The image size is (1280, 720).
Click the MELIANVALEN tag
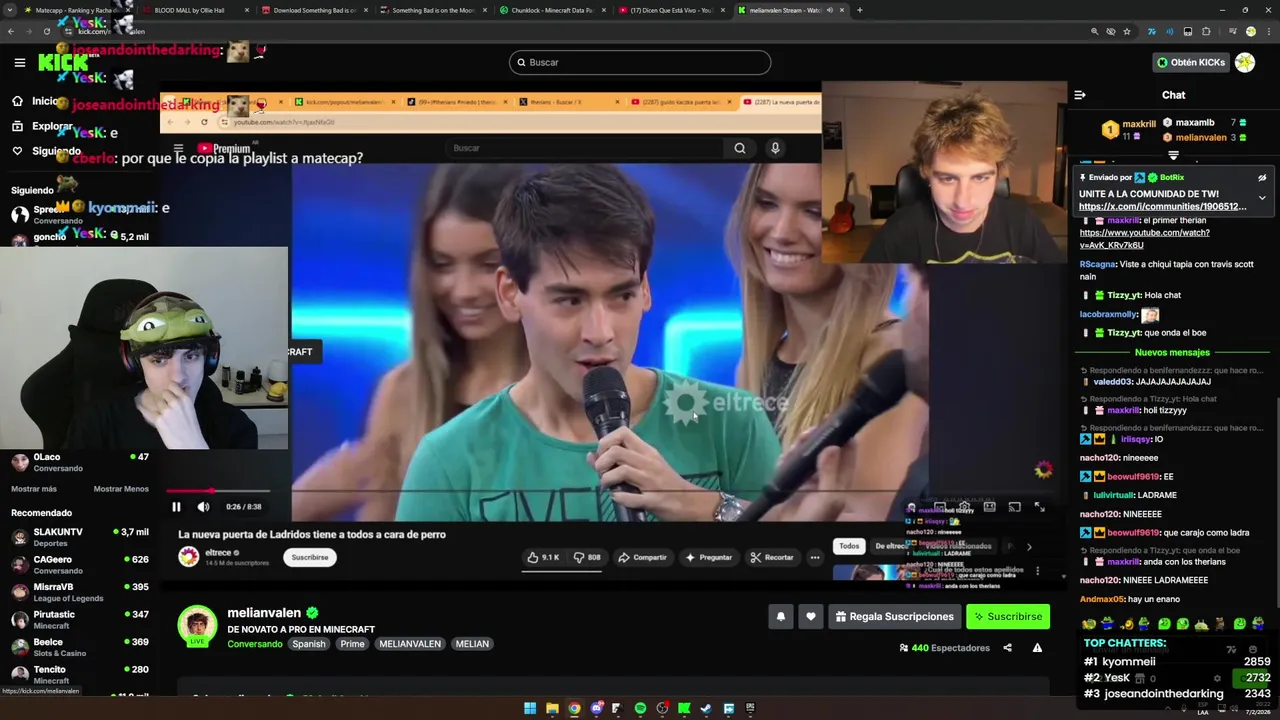click(x=410, y=644)
